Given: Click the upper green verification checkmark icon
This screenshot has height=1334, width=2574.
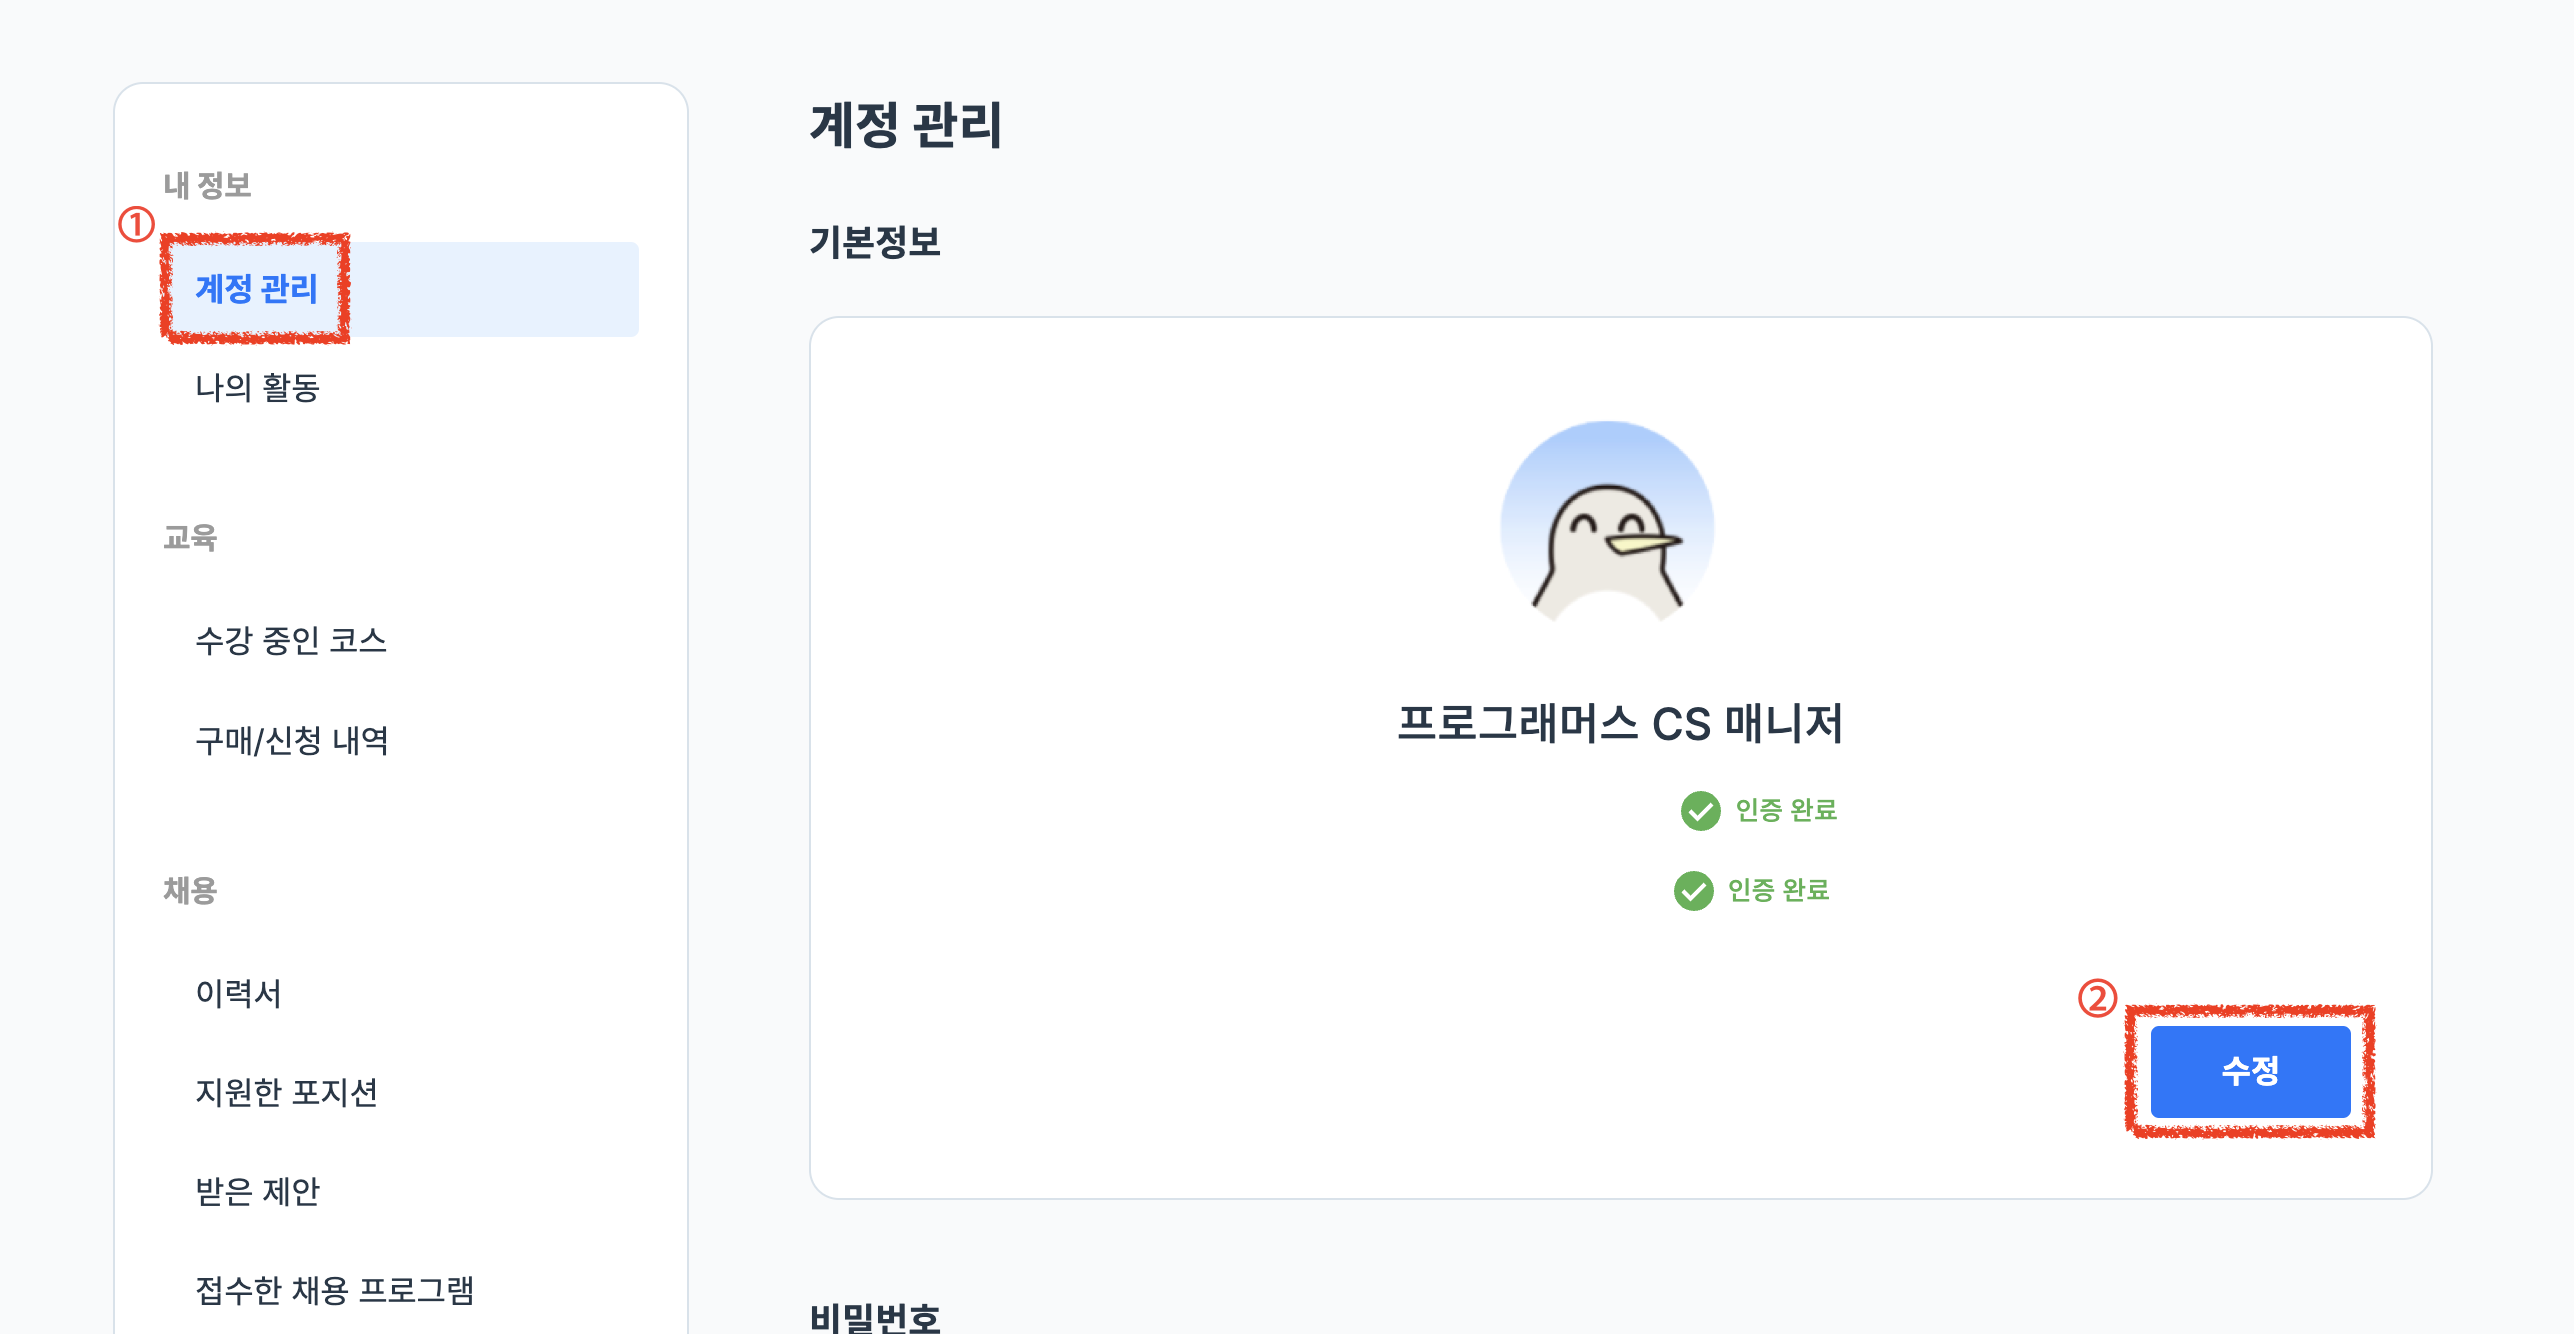Looking at the screenshot, I should pos(1700,811).
